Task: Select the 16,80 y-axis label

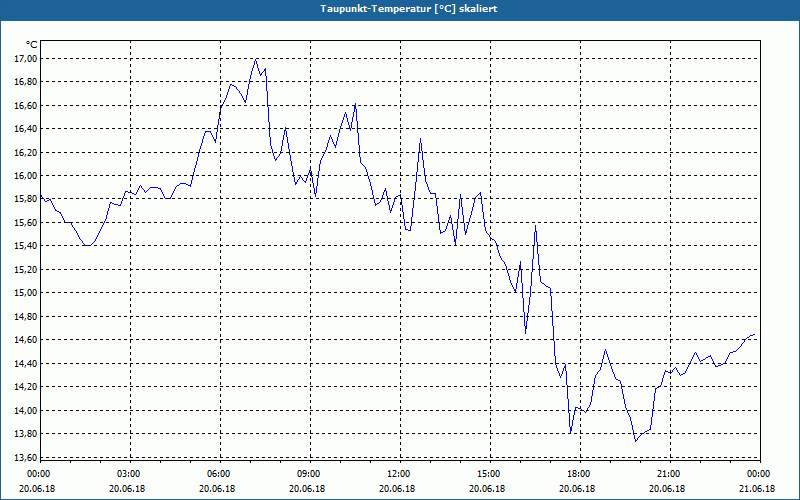Action: (x=26, y=82)
